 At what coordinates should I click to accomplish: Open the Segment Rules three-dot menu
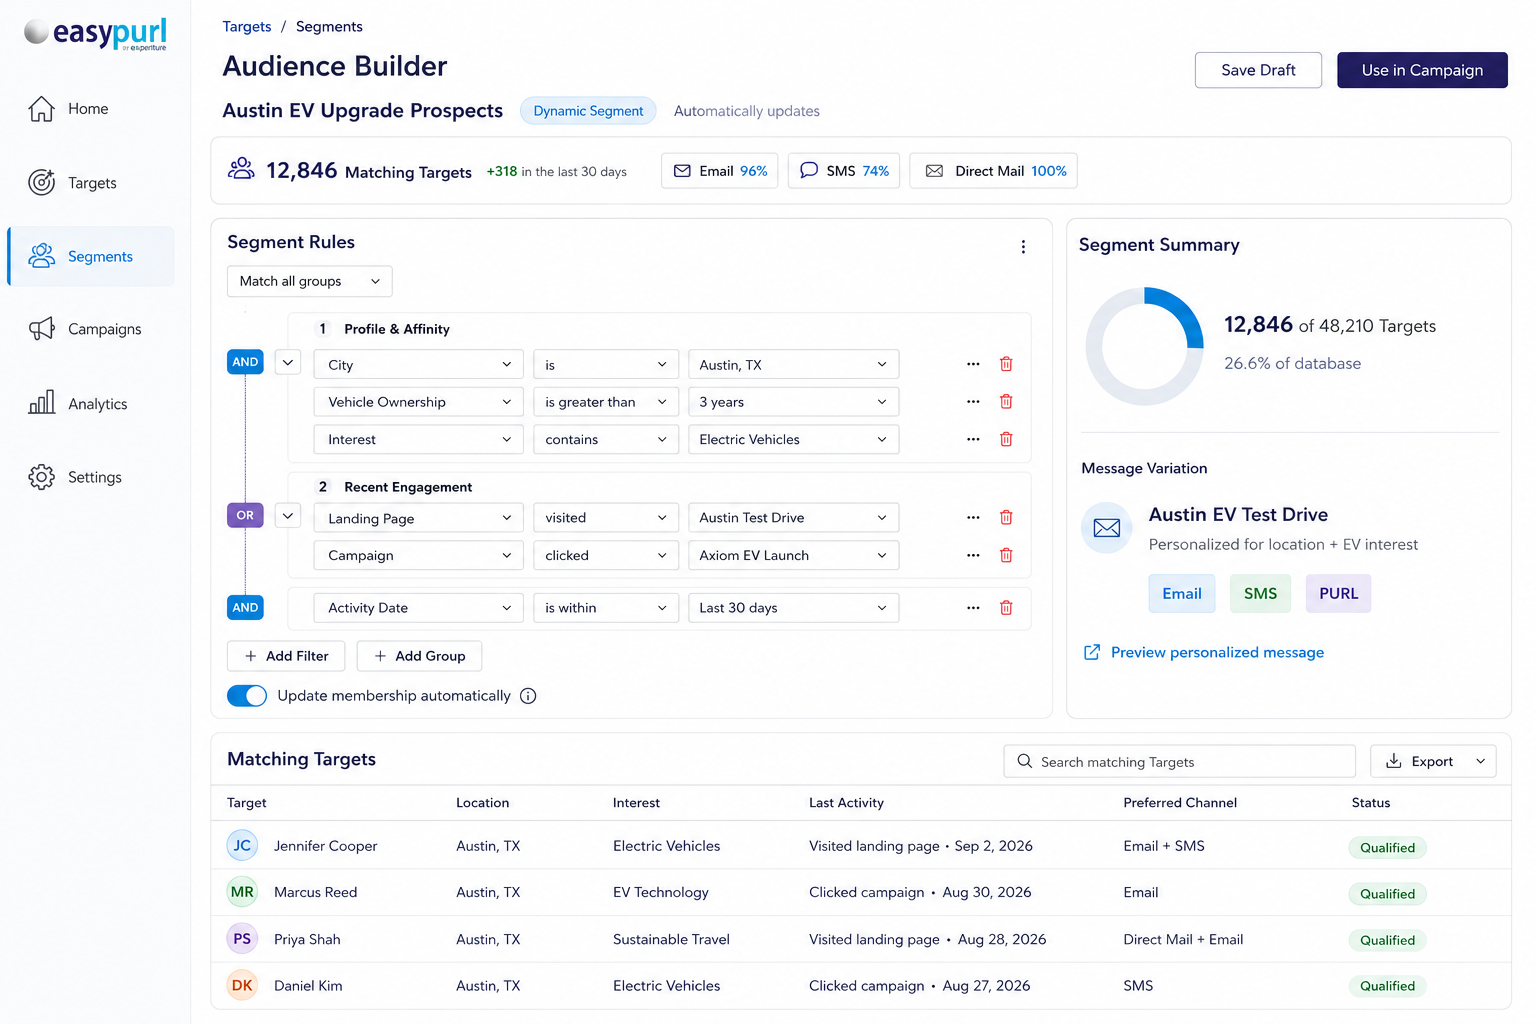[x=1023, y=247]
